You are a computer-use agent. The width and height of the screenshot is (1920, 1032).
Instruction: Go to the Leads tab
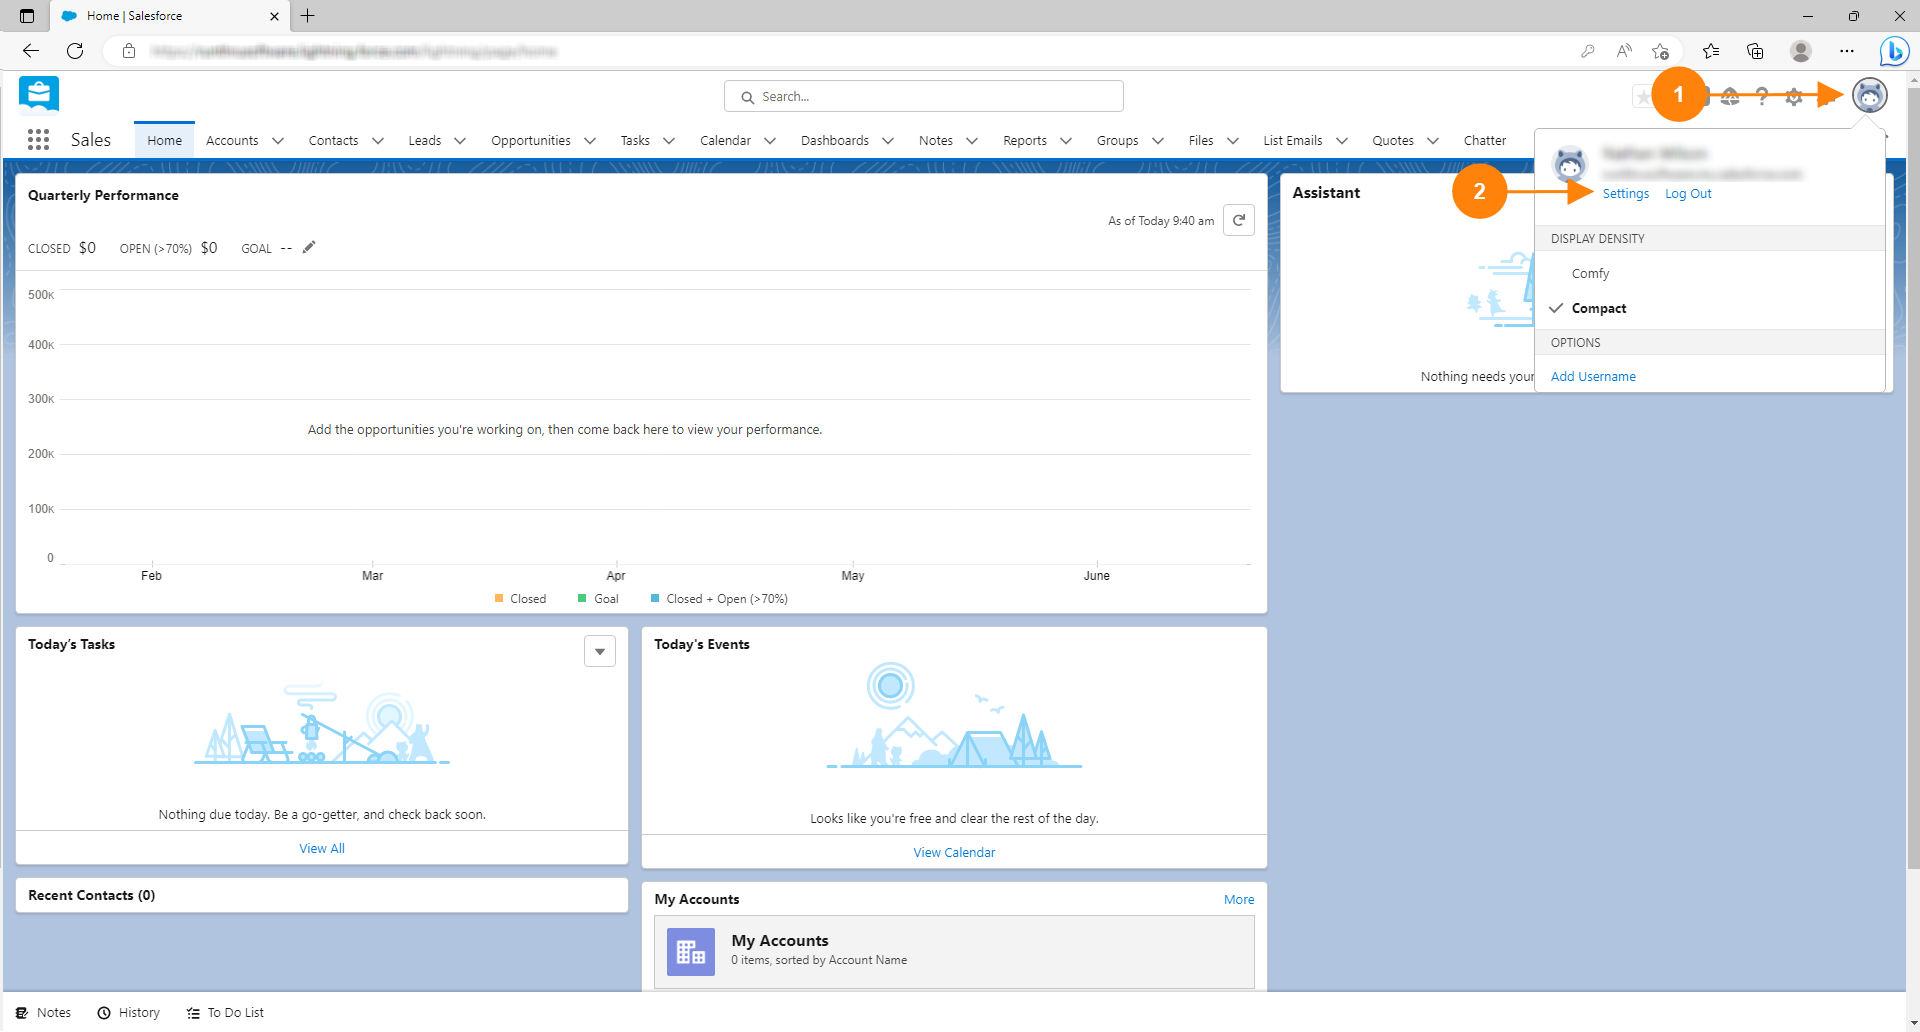424,141
